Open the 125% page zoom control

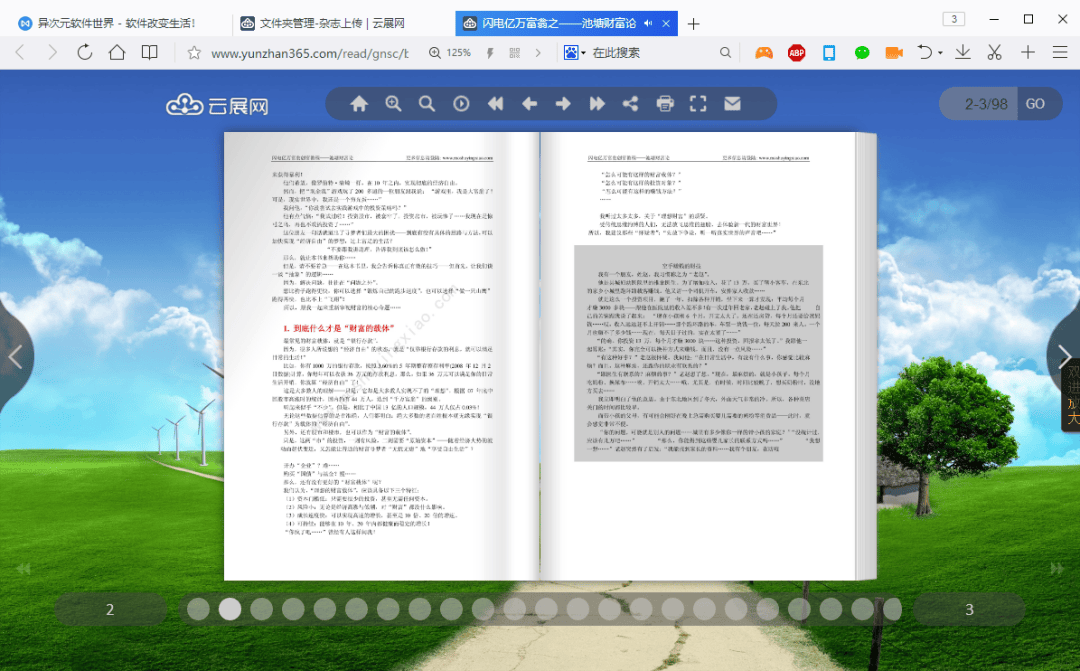[450, 52]
